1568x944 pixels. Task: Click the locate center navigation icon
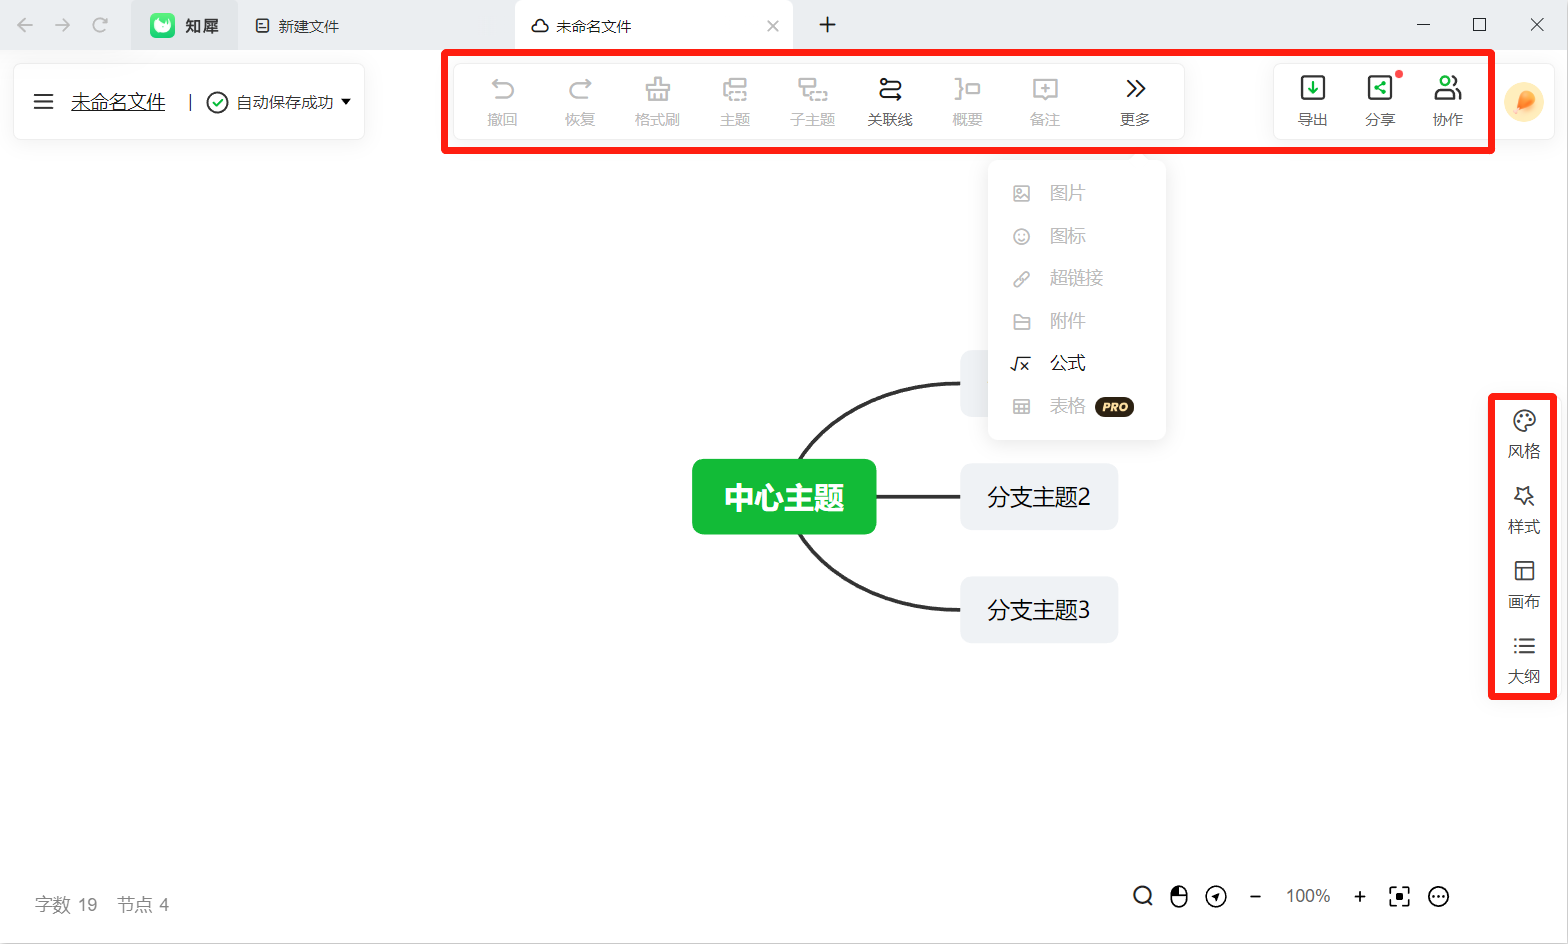click(x=1216, y=896)
